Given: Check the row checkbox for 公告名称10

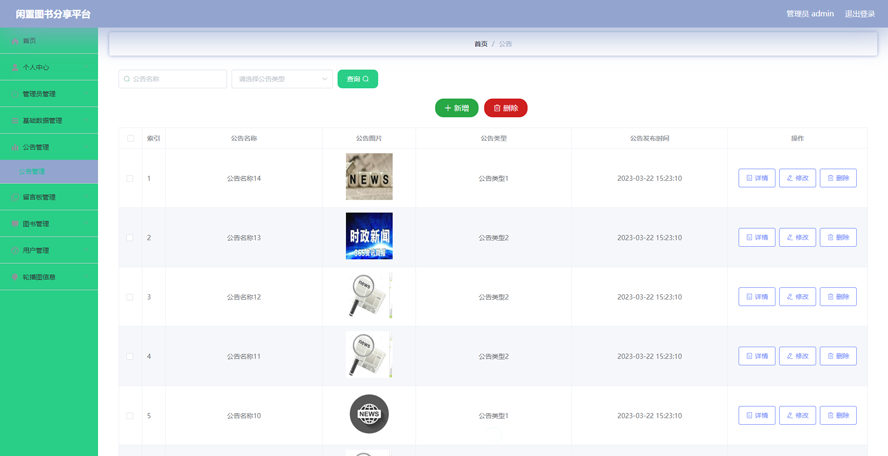Looking at the screenshot, I should (130, 416).
